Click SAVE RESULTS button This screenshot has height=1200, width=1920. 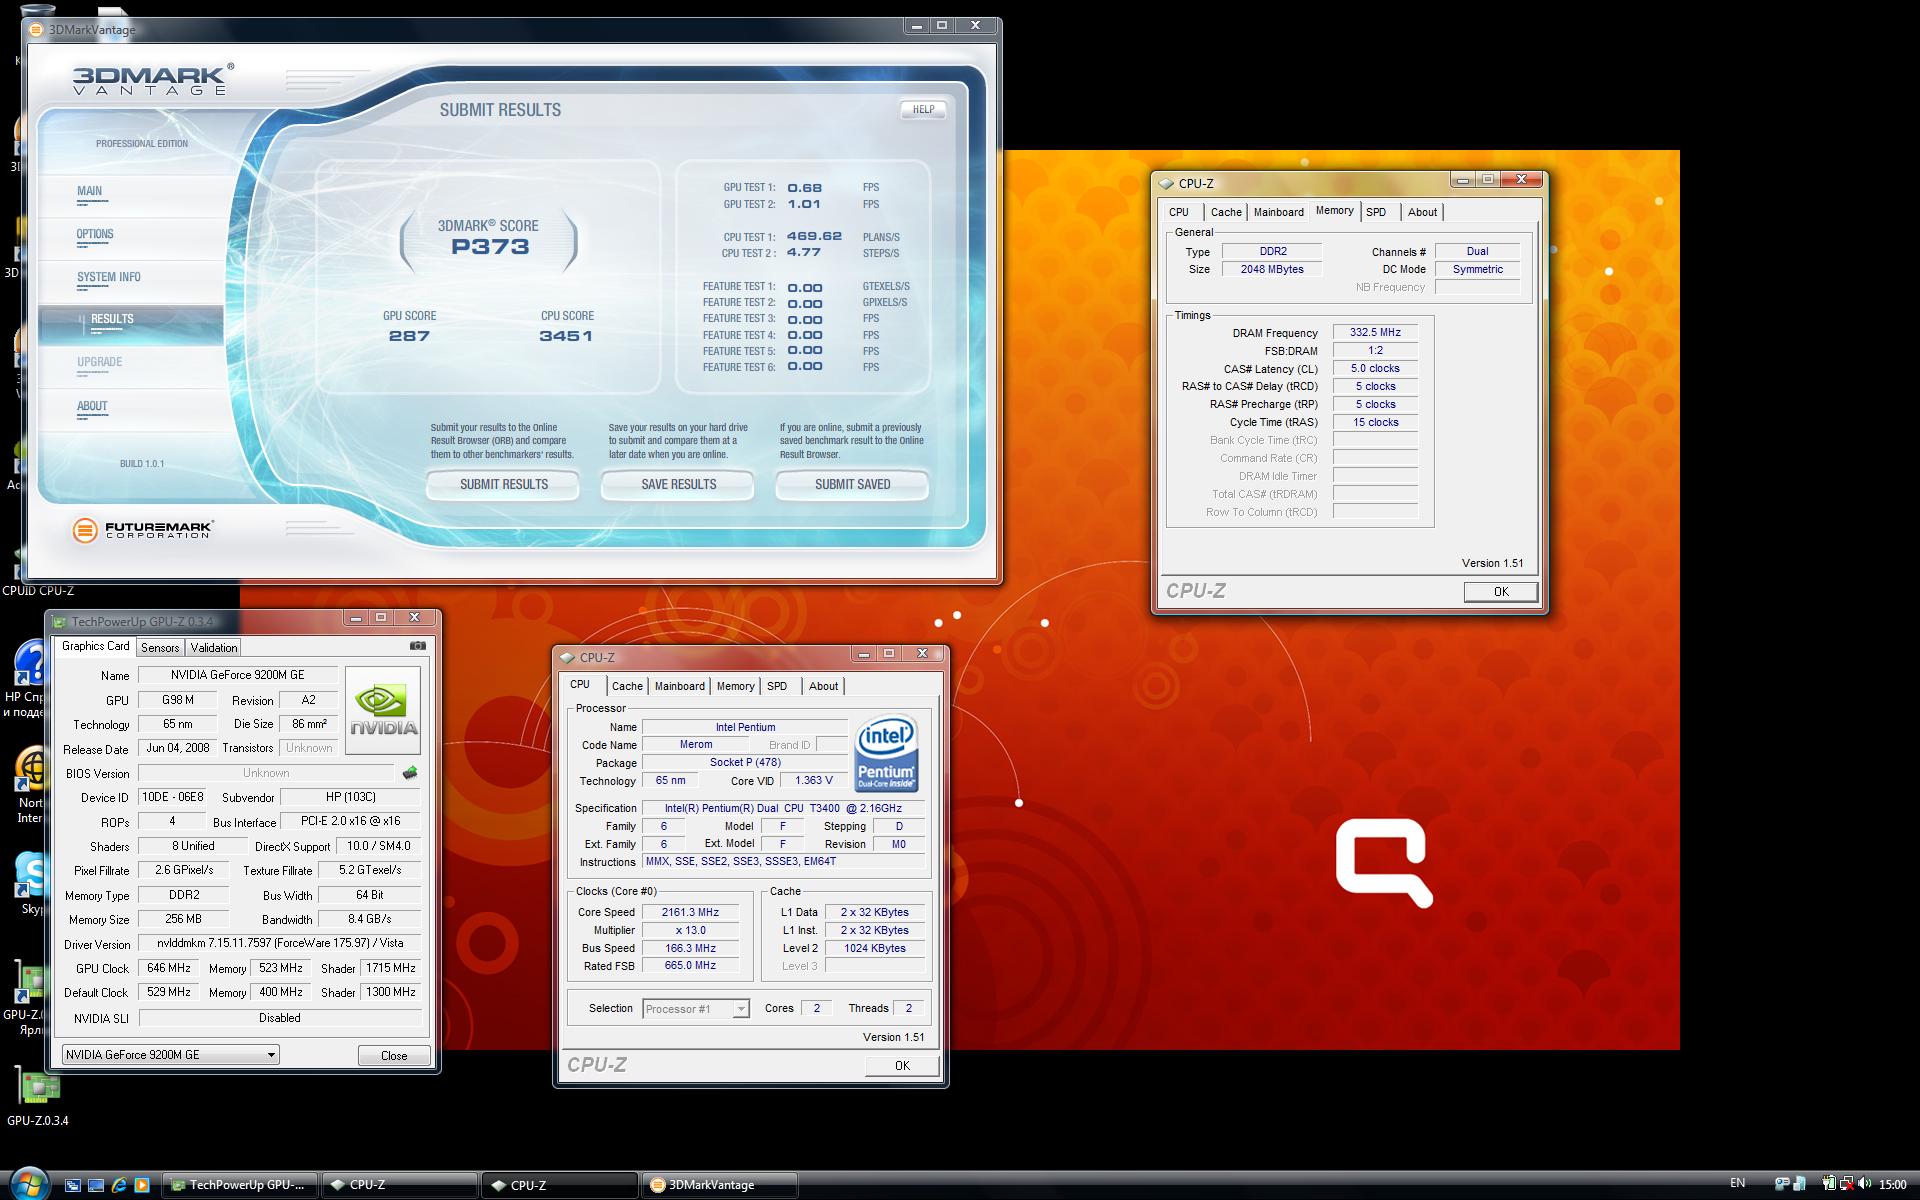click(678, 484)
